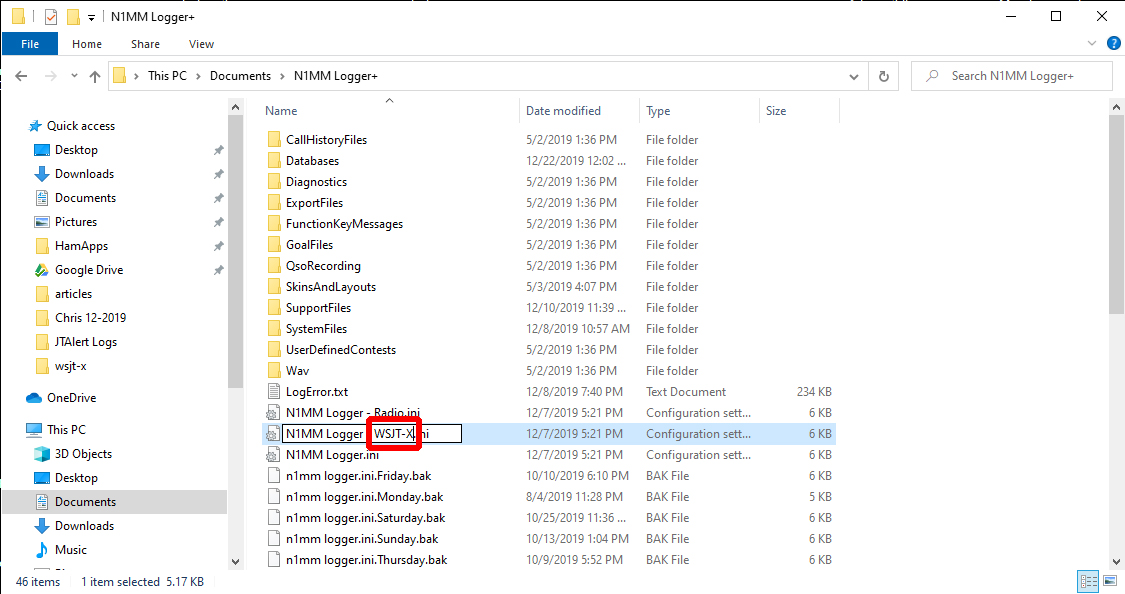This screenshot has width=1125, height=594.
Task: Click the Databases folder icon
Action: [273, 161]
